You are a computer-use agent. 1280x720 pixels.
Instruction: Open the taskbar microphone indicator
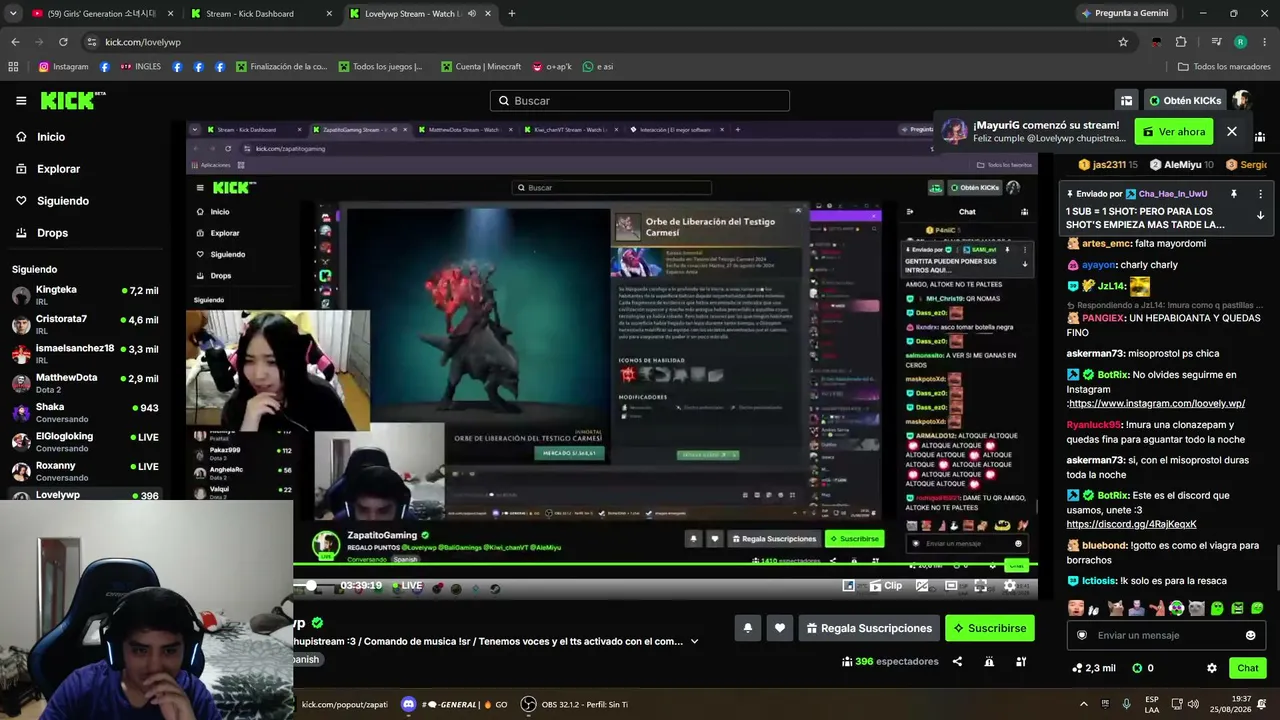(x=1127, y=704)
